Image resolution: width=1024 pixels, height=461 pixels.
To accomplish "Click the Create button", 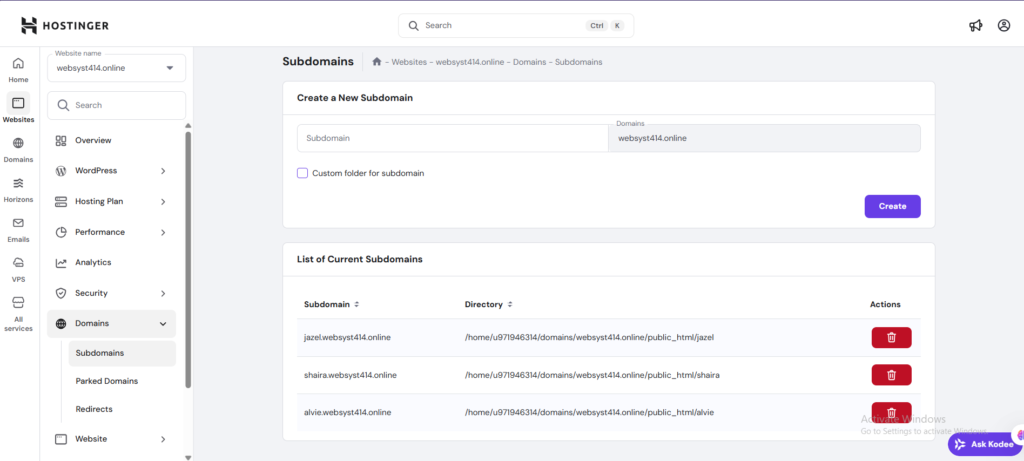I will coord(892,206).
